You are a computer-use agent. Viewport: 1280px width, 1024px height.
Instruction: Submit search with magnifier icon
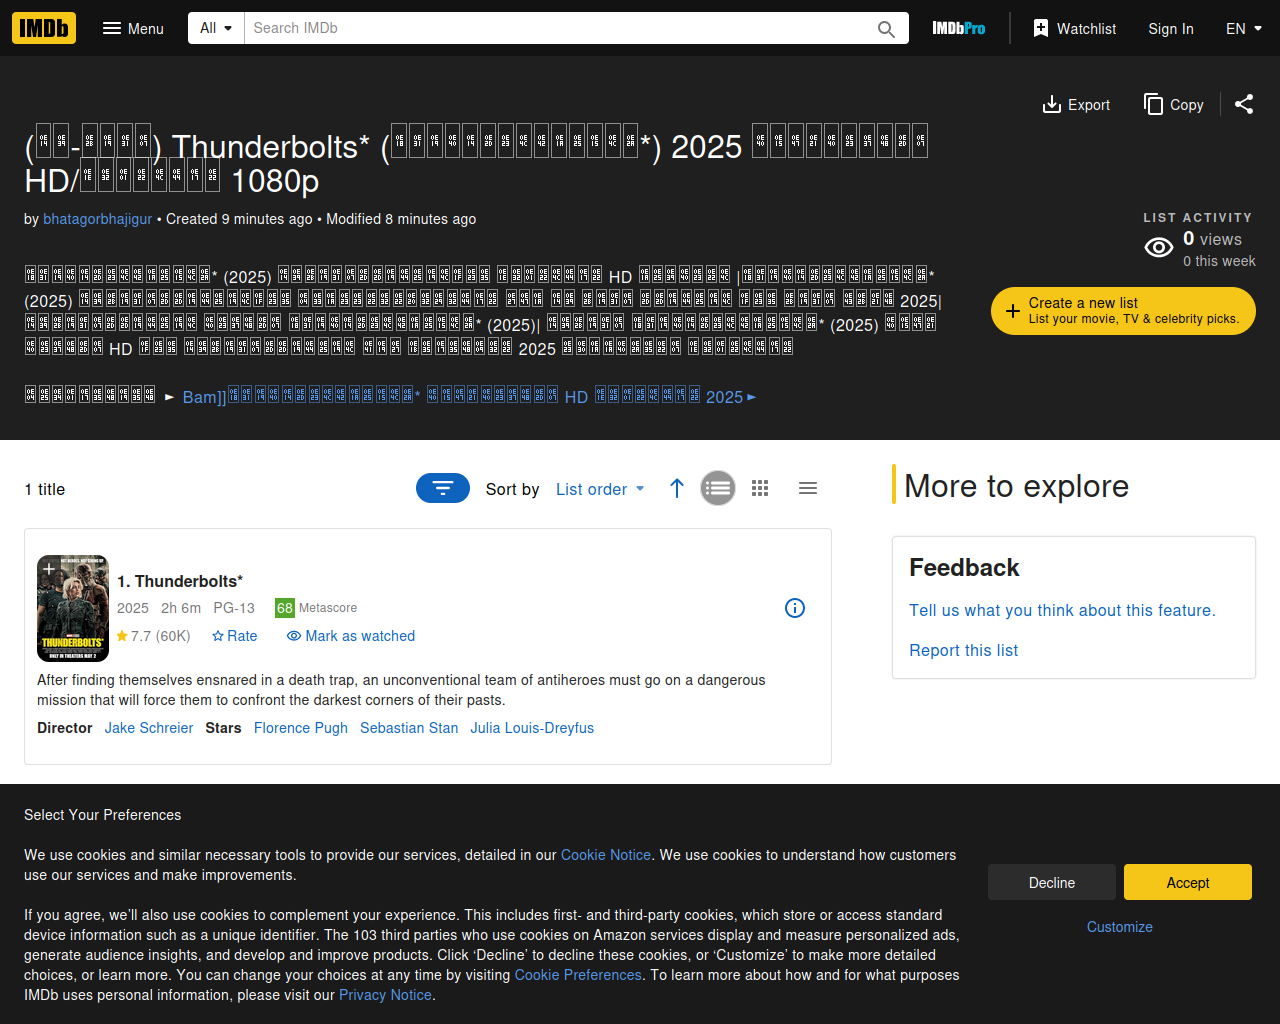886,28
